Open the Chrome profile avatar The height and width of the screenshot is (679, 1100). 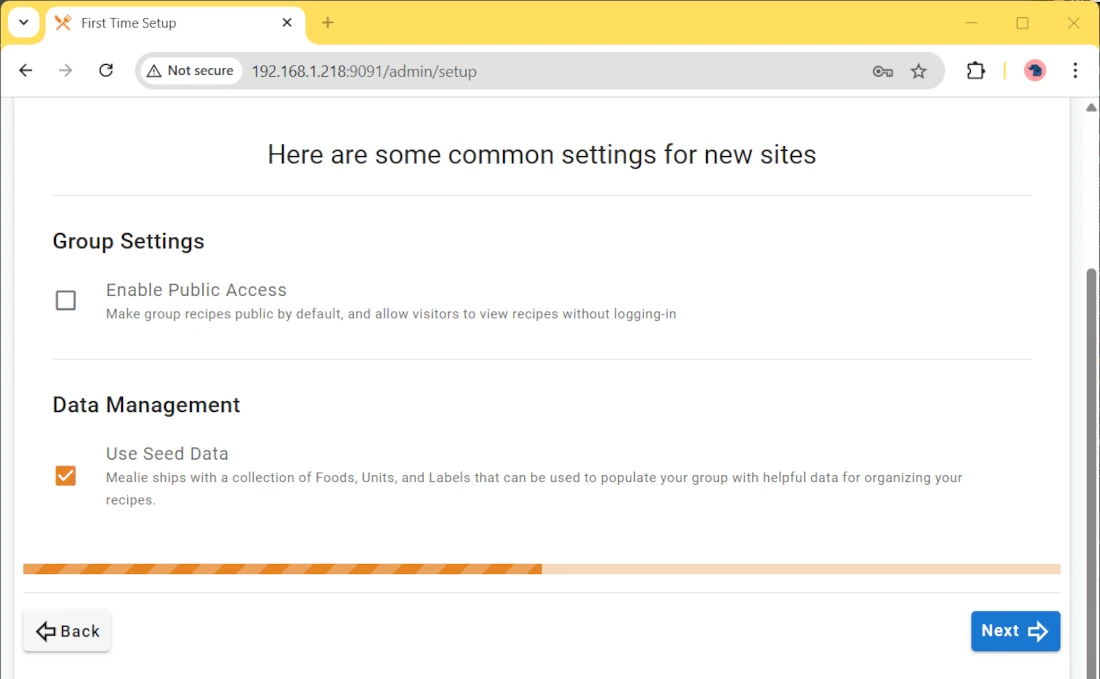click(x=1035, y=70)
